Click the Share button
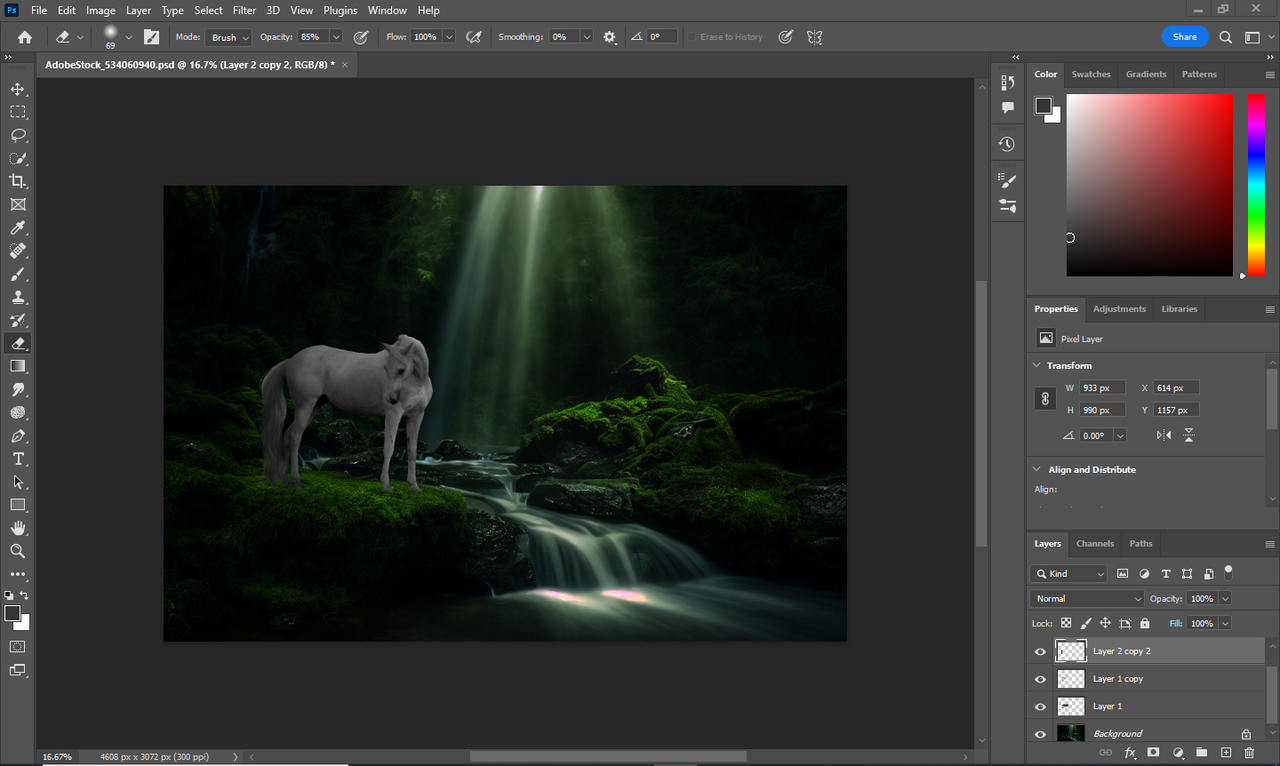Screen dimensions: 1280x766 point(1185,37)
